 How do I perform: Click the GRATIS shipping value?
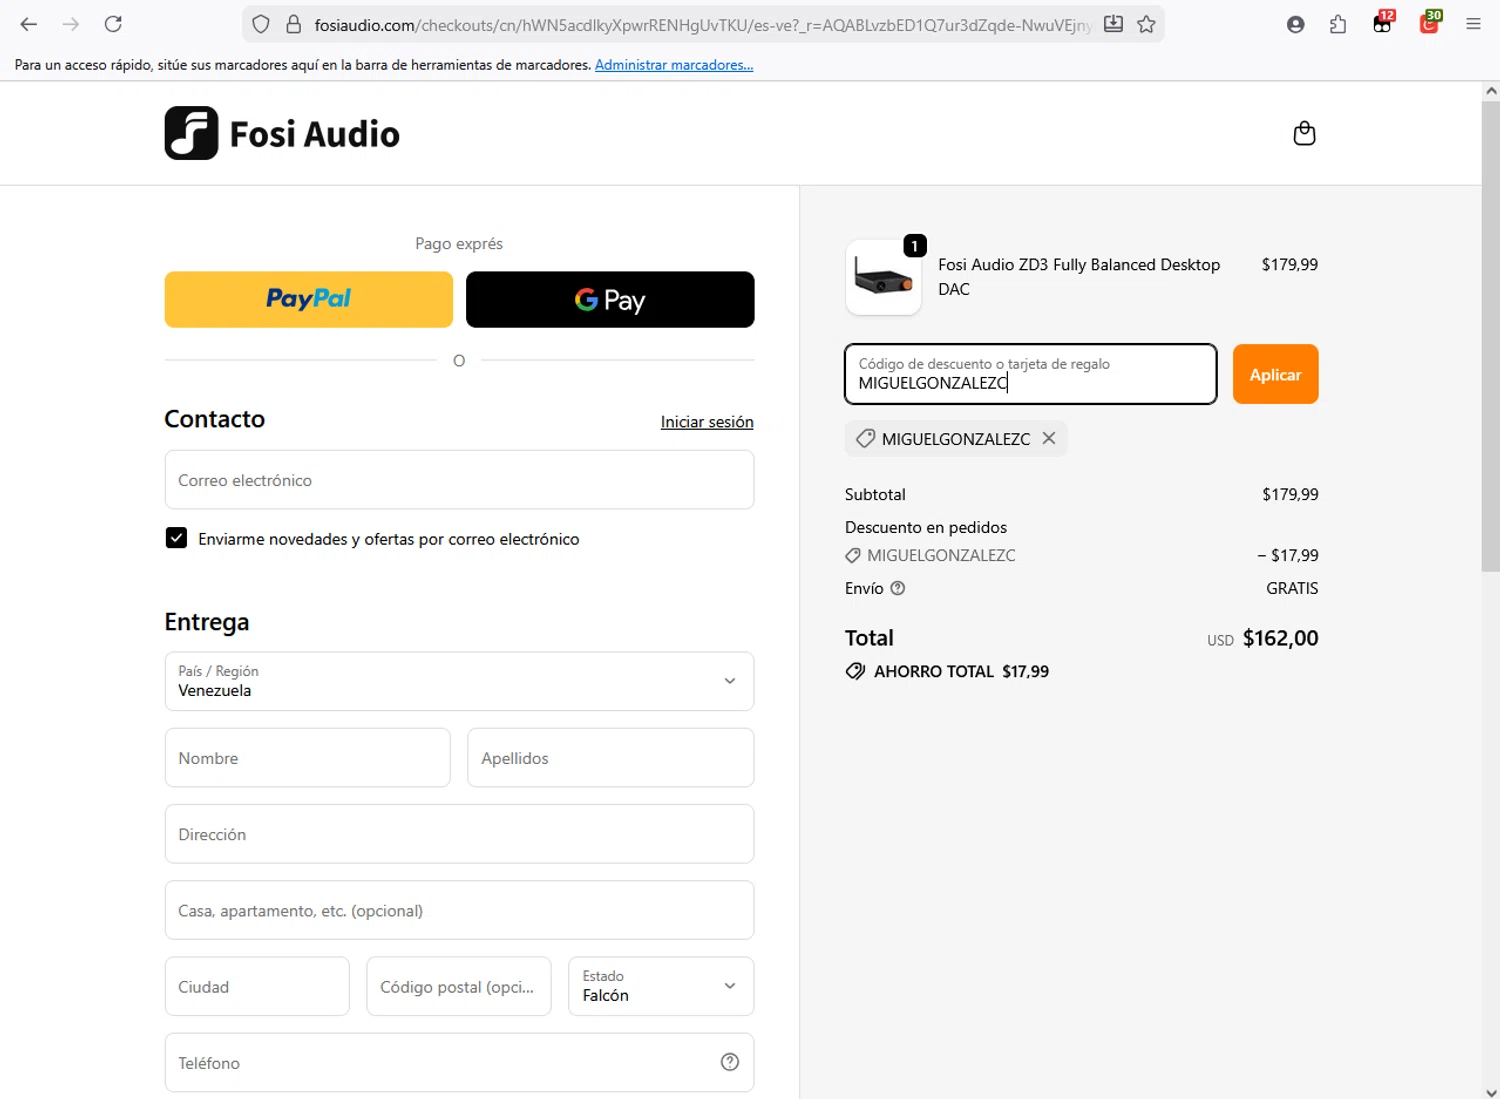1292,588
